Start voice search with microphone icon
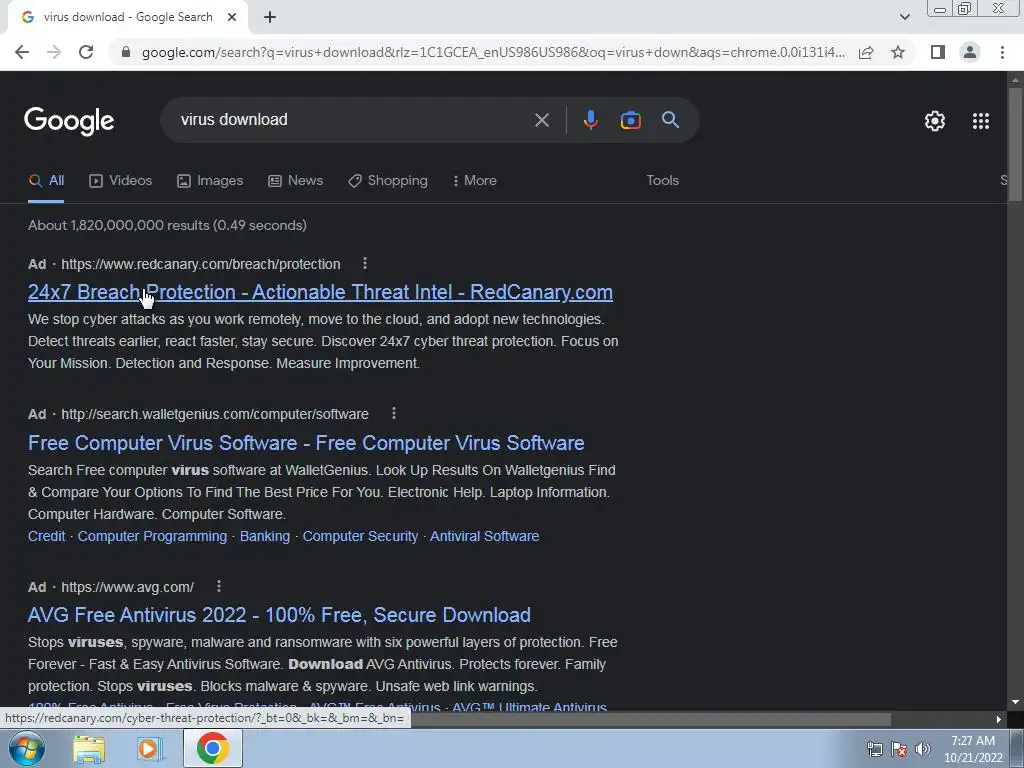Image resolution: width=1024 pixels, height=768 pixels. click(590, 120)
